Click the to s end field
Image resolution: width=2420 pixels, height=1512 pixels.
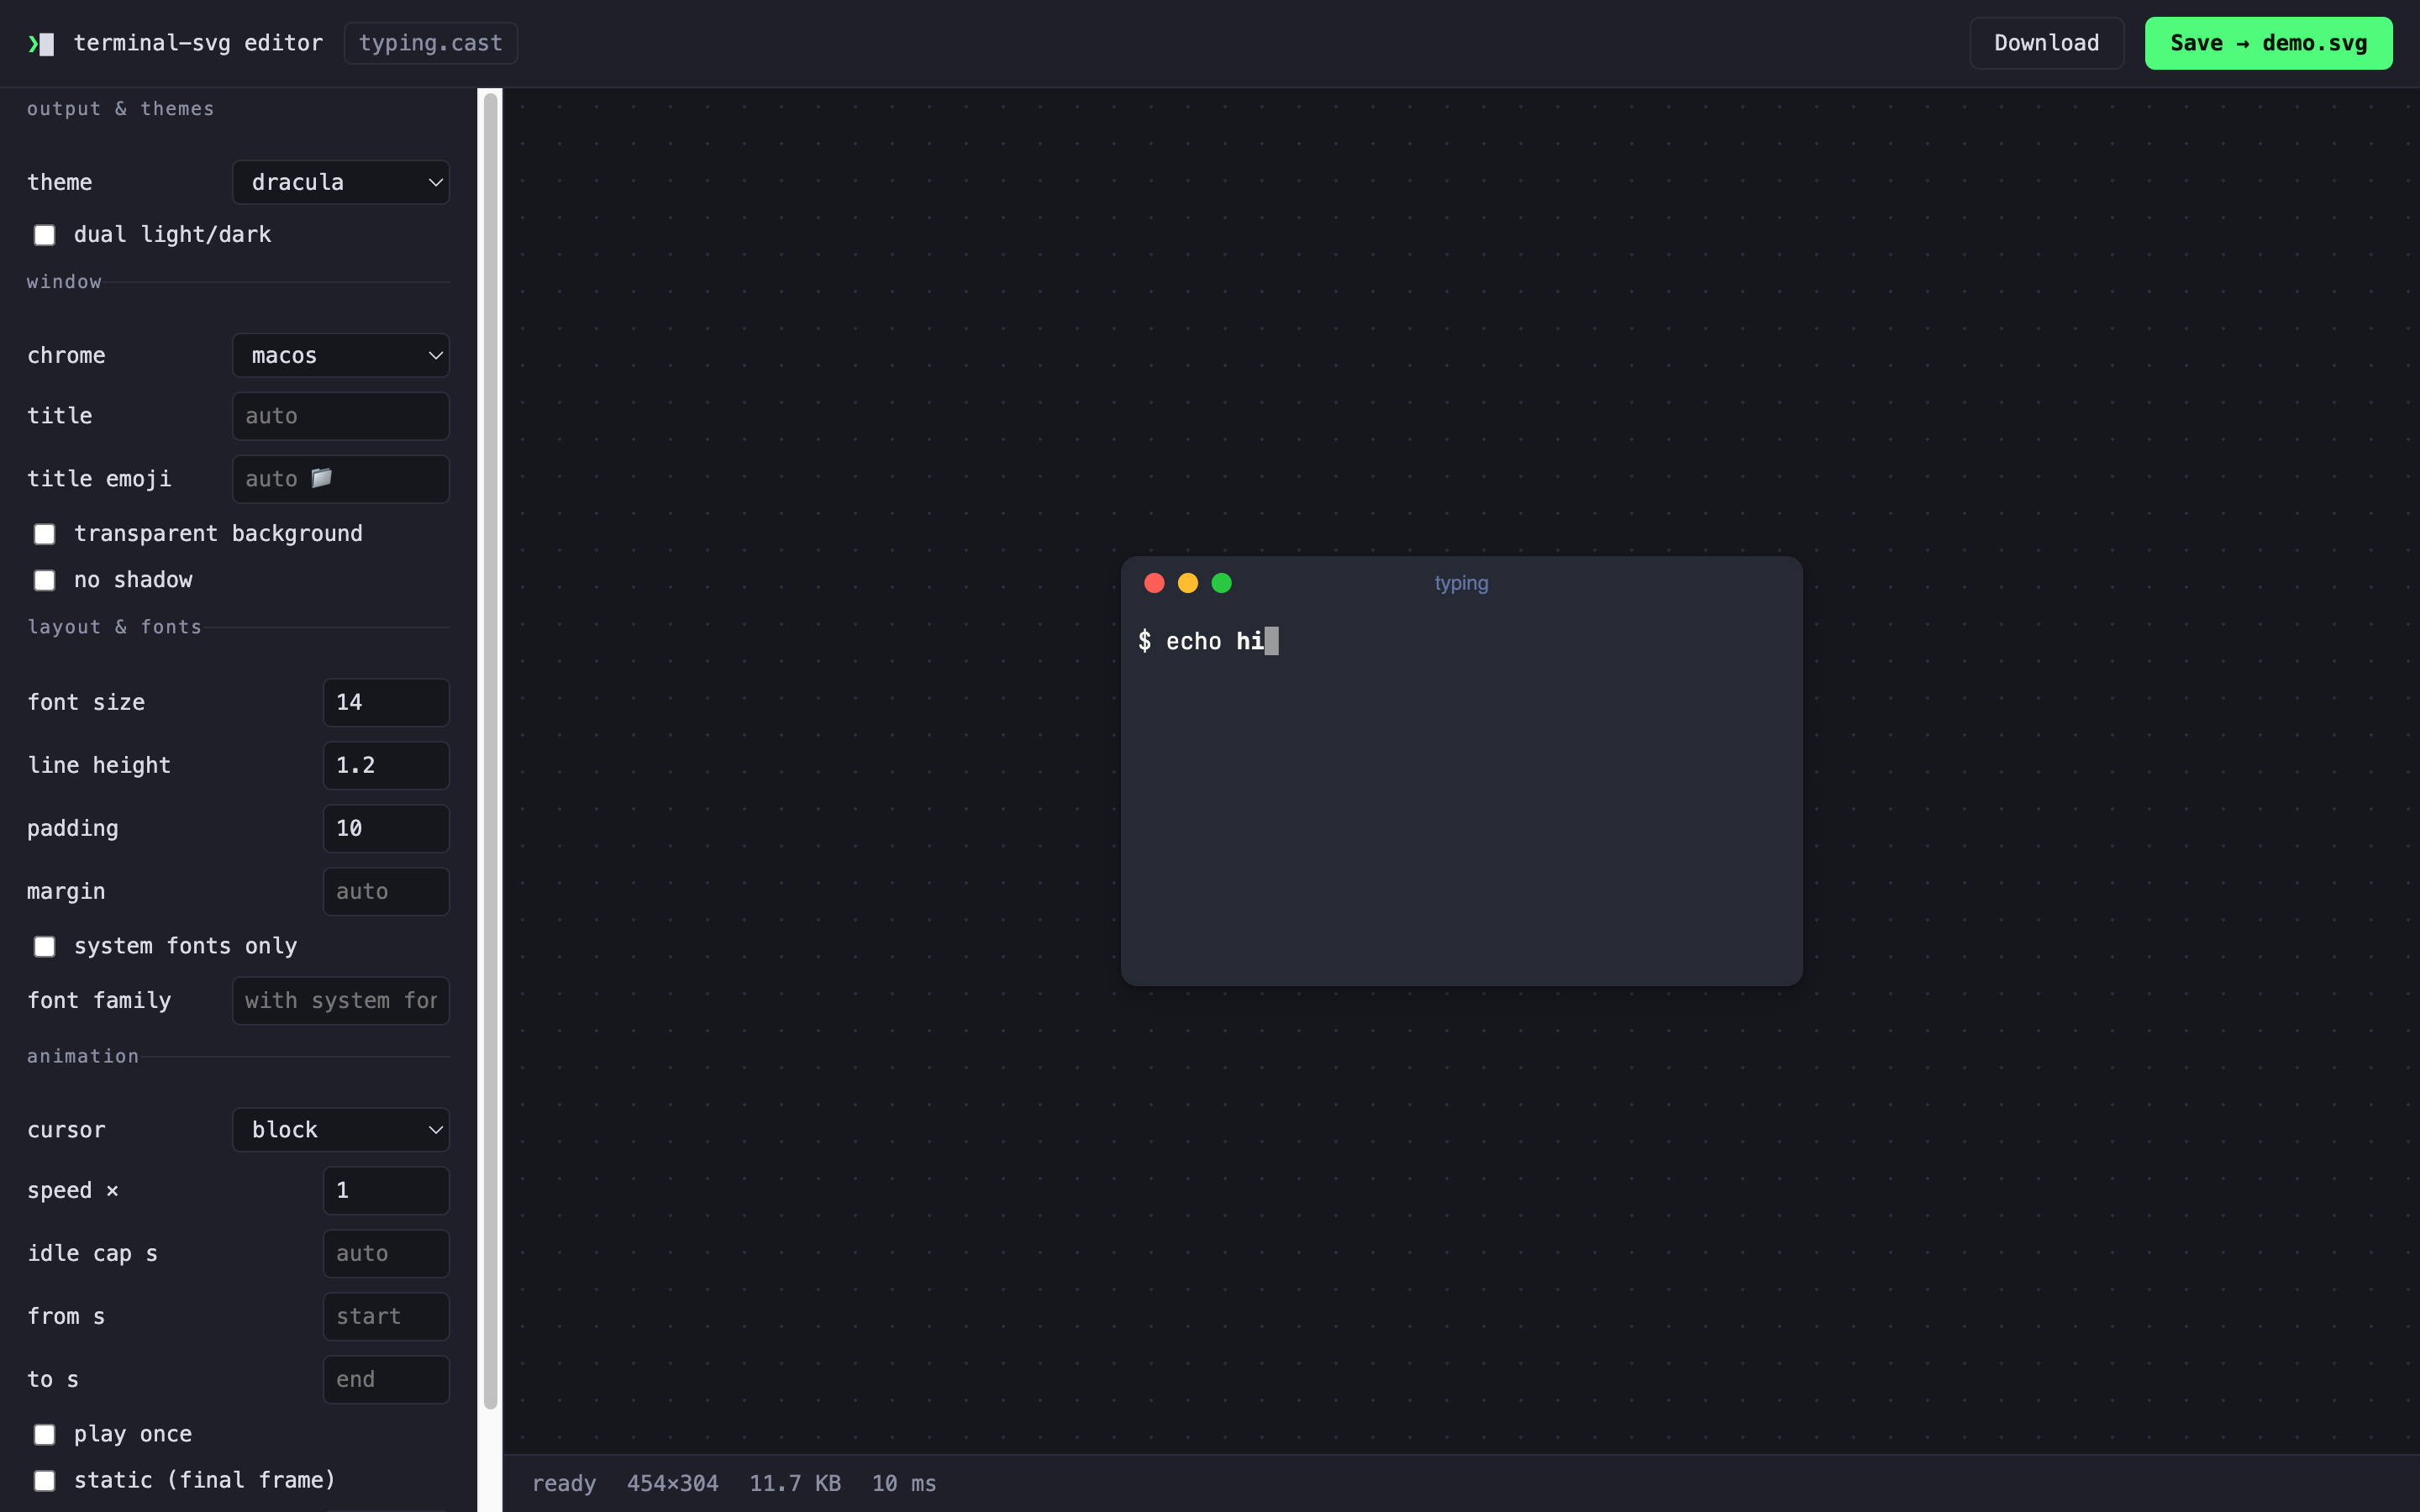click(386, 1379)
